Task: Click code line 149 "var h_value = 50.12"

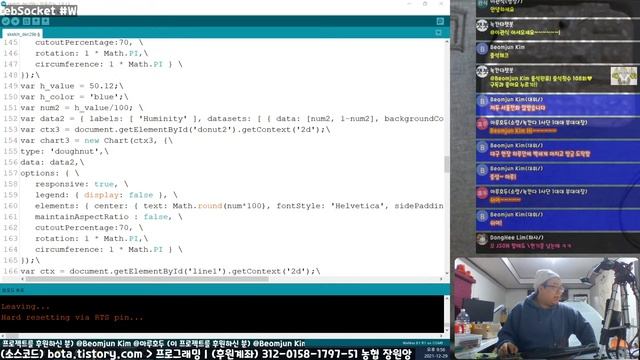Action: tap(72, 86)
